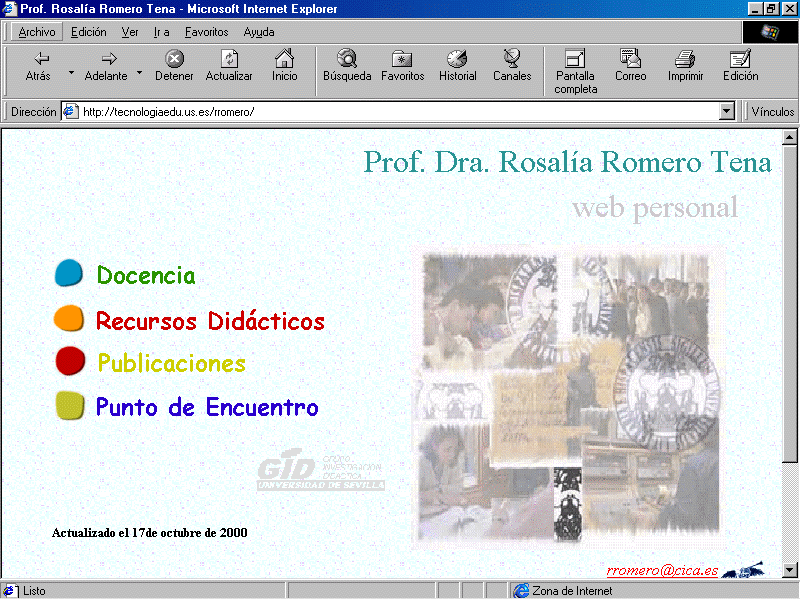Stop page loading with Detener

pos(174,66)
